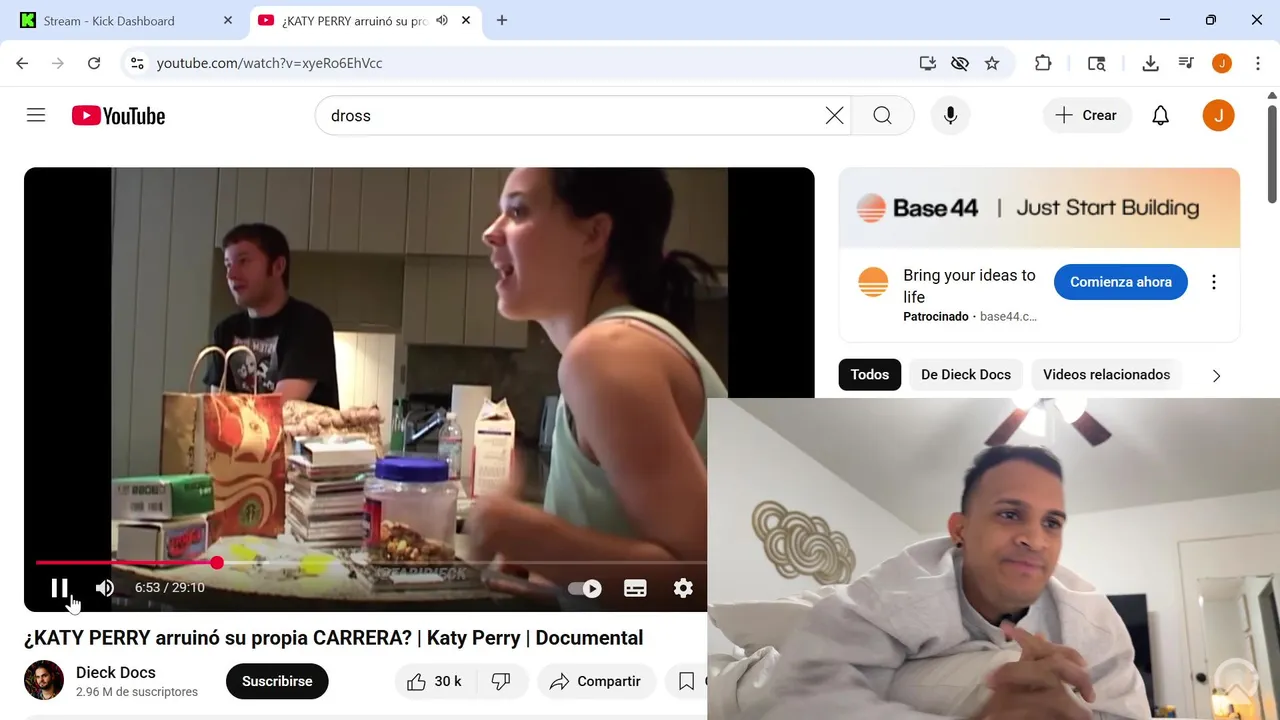Go back in browser history
This screenshot has height=720, width=1280.
pyautogui.click(x=22, y=63)
